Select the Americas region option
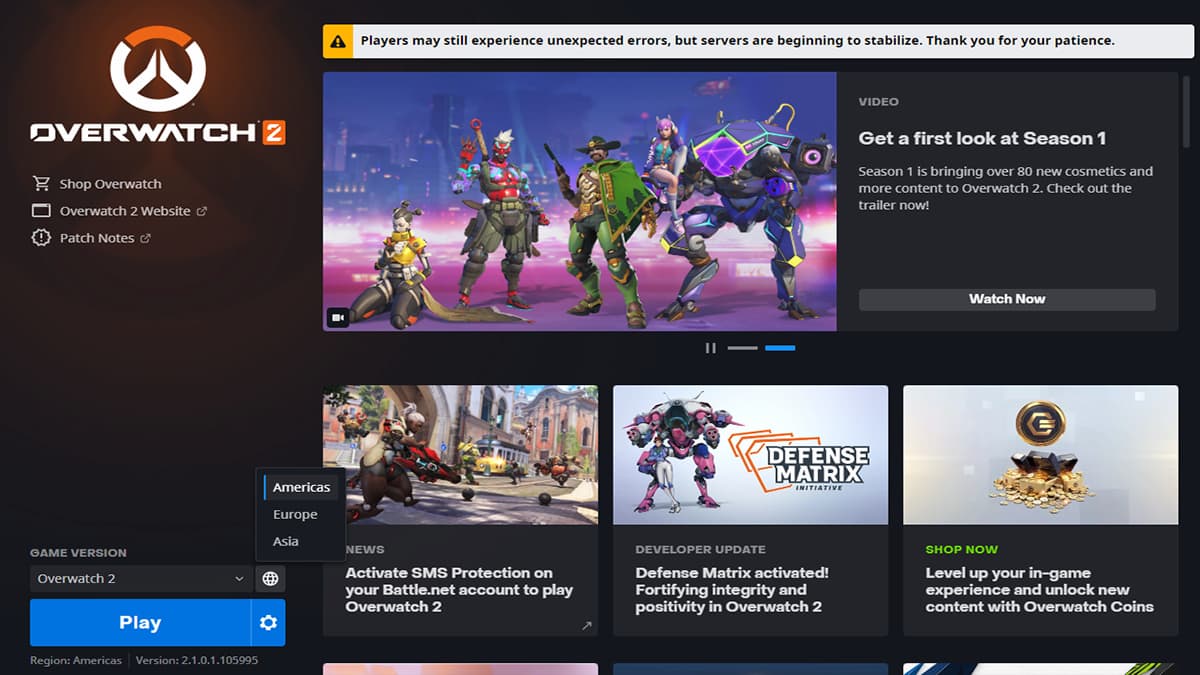The width and height of the screenshot is (1200, 675). [301, 487]
